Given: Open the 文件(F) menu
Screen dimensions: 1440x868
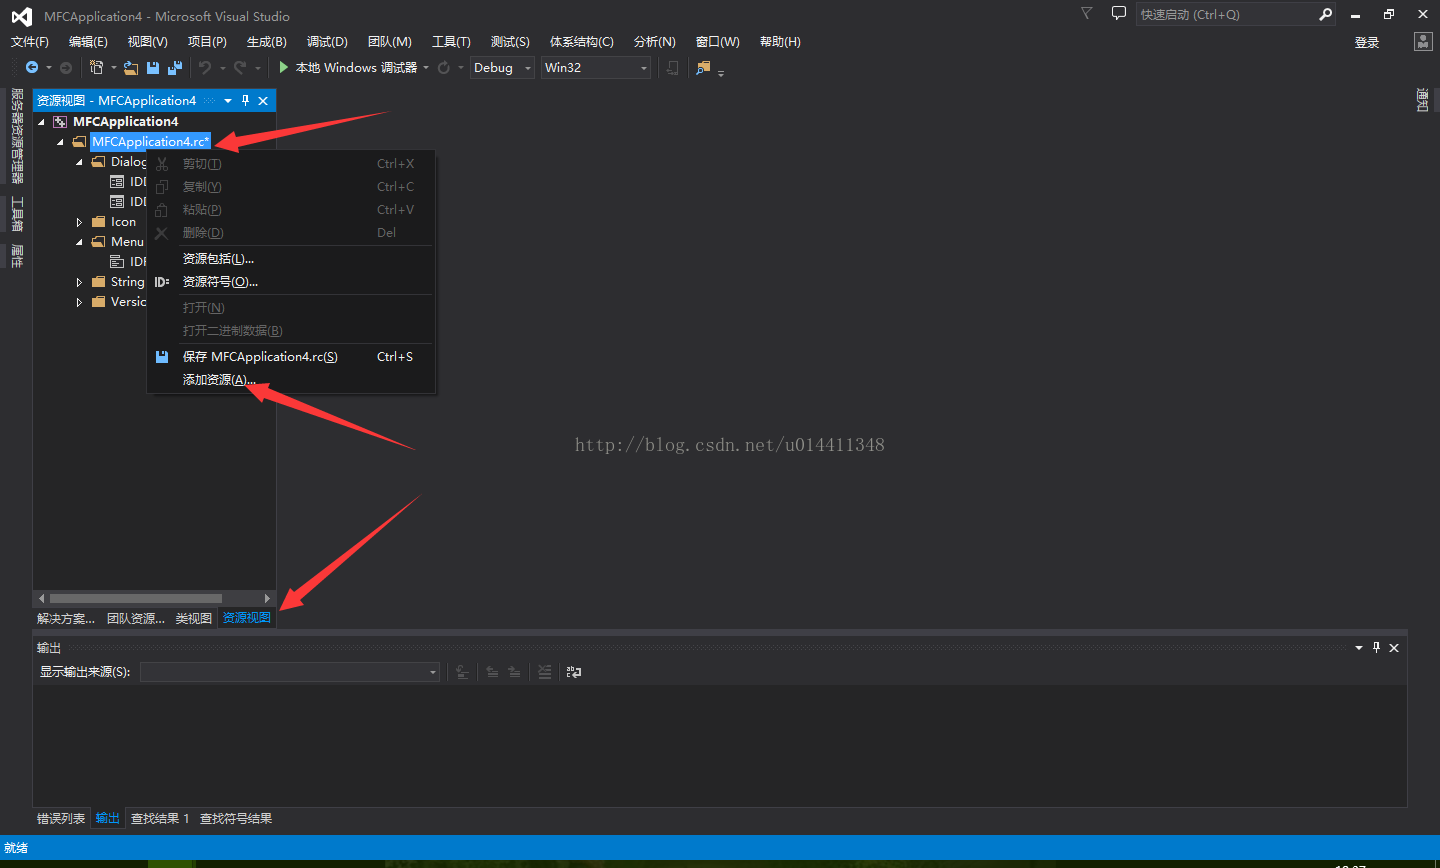Looking at the screenshot, I should coord(29,41).
